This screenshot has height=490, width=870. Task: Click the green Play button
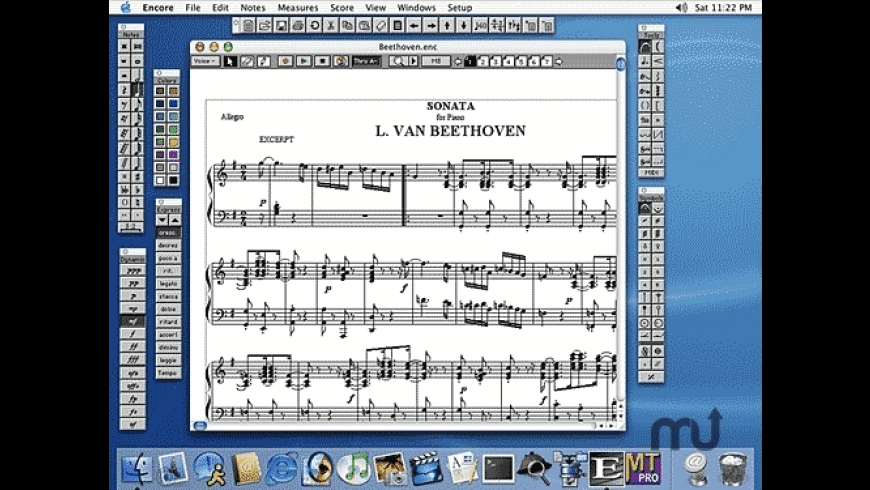[304, 62]
